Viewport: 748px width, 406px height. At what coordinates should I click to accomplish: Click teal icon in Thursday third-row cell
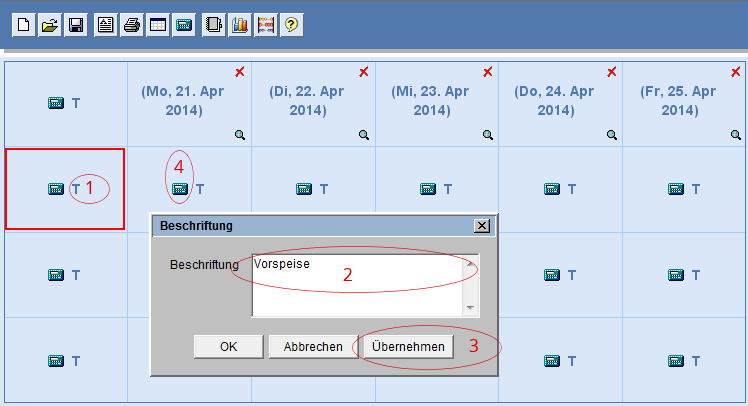point(552,361)
